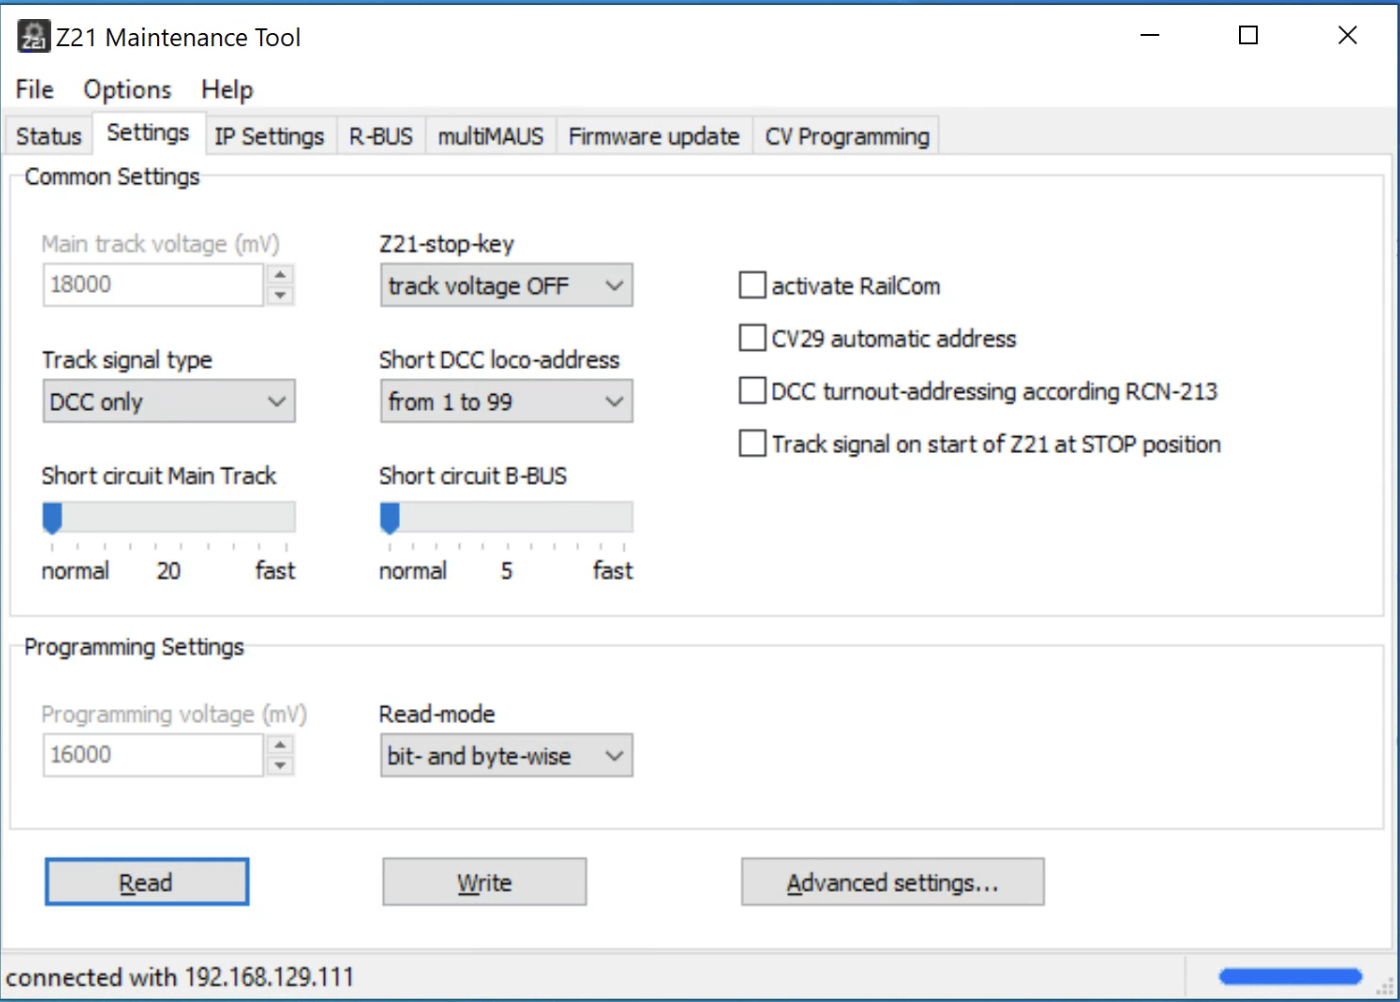
Task: Click the Read button
Action: coord(147,882)
